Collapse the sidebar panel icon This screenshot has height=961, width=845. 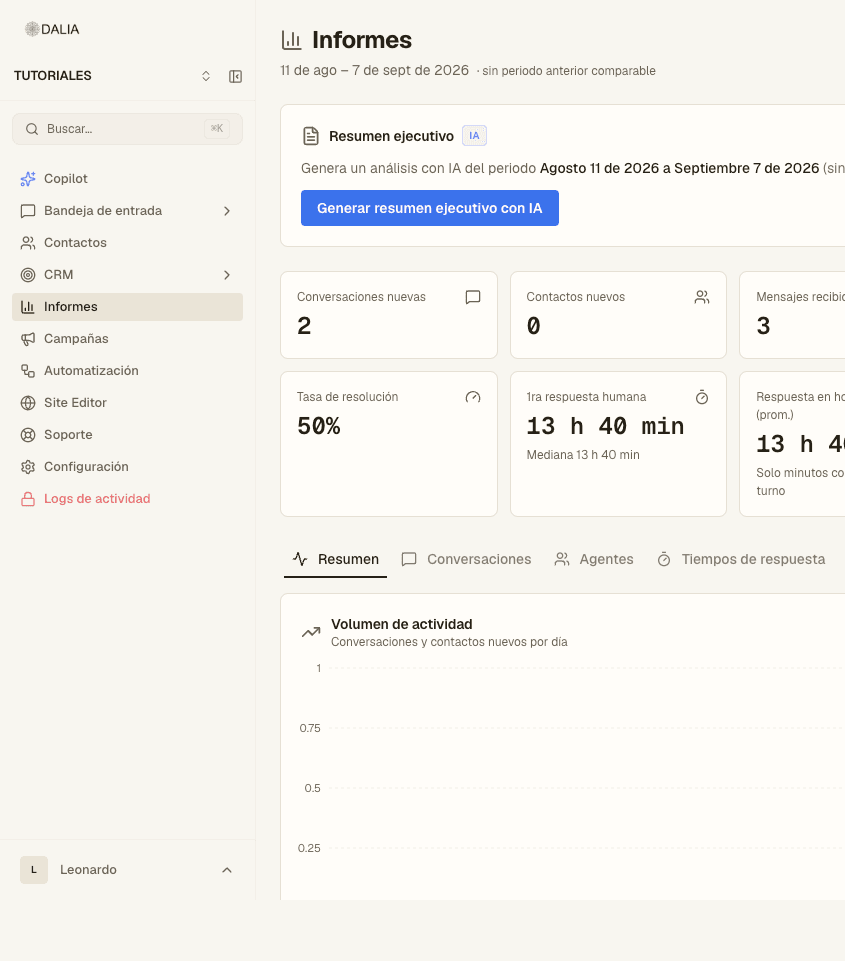pos(235,76)
